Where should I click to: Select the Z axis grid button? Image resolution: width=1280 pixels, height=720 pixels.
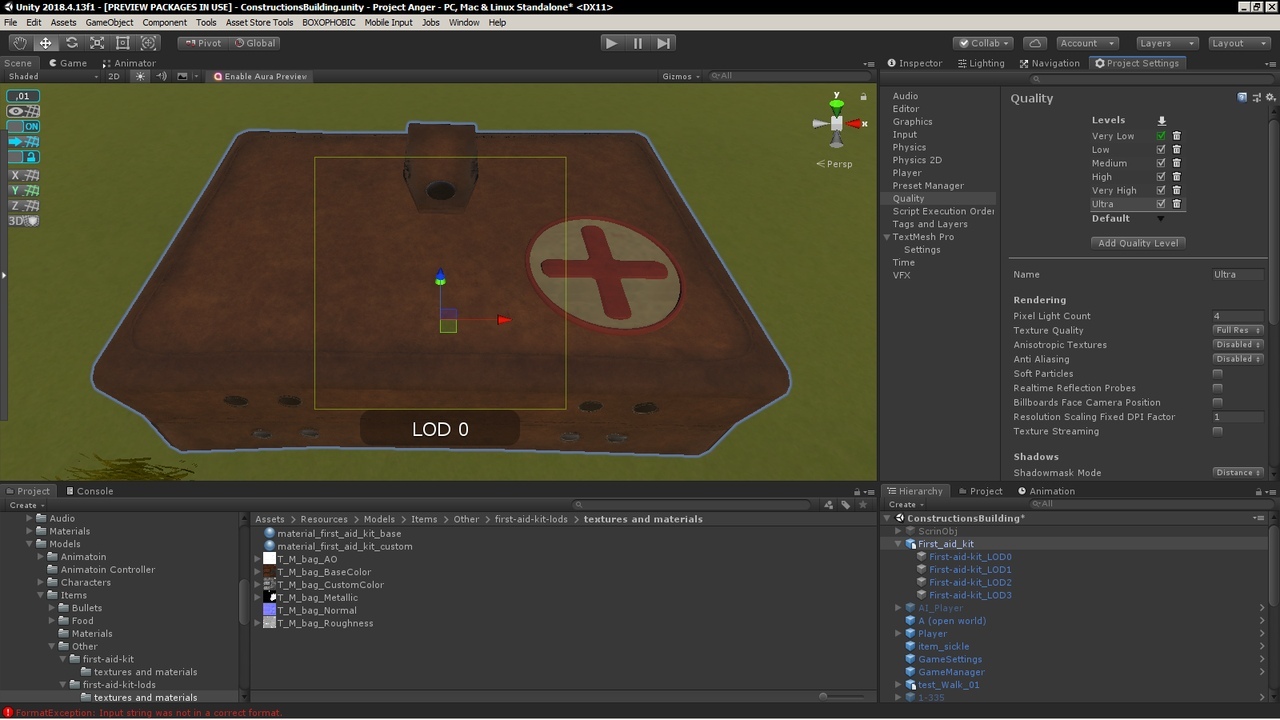click(23, 206)
